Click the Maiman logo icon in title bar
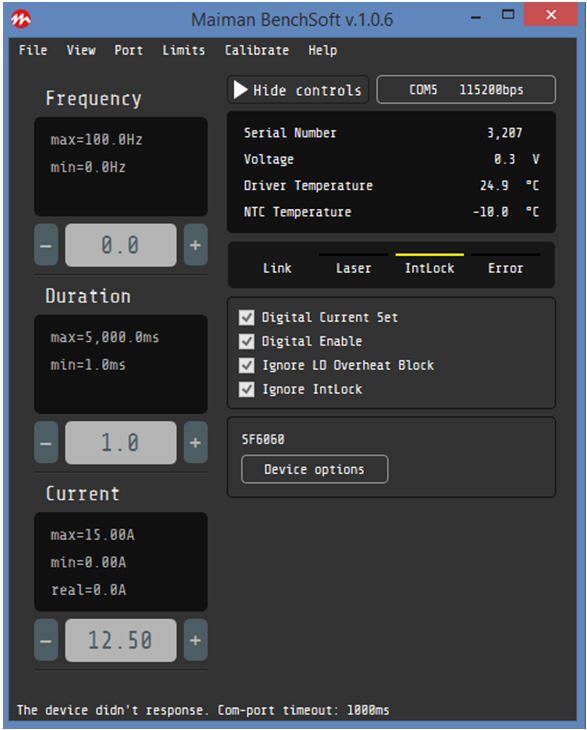This screenshot has height=730, width=587. [20, 19]
